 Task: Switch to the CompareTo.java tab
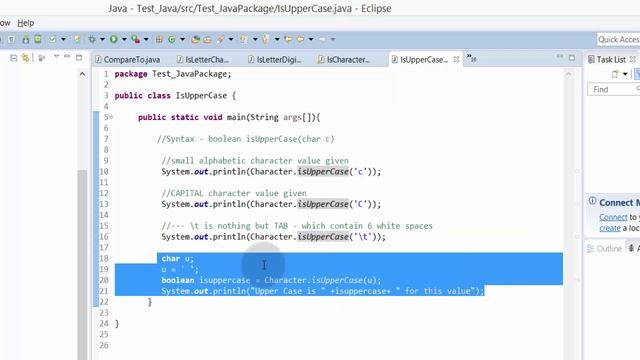point(128,60)
